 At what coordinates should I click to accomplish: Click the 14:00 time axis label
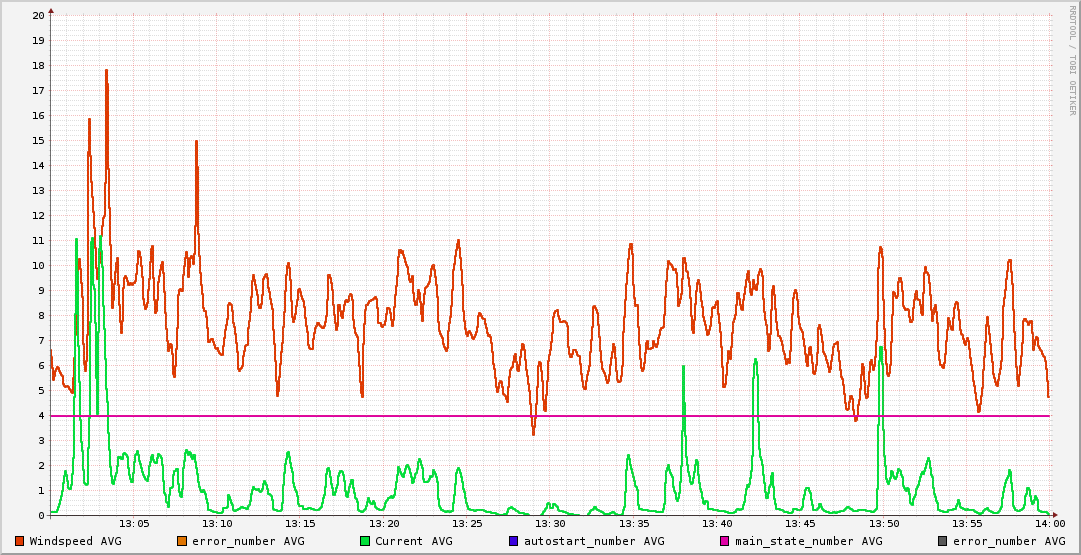coord(1049,524)
